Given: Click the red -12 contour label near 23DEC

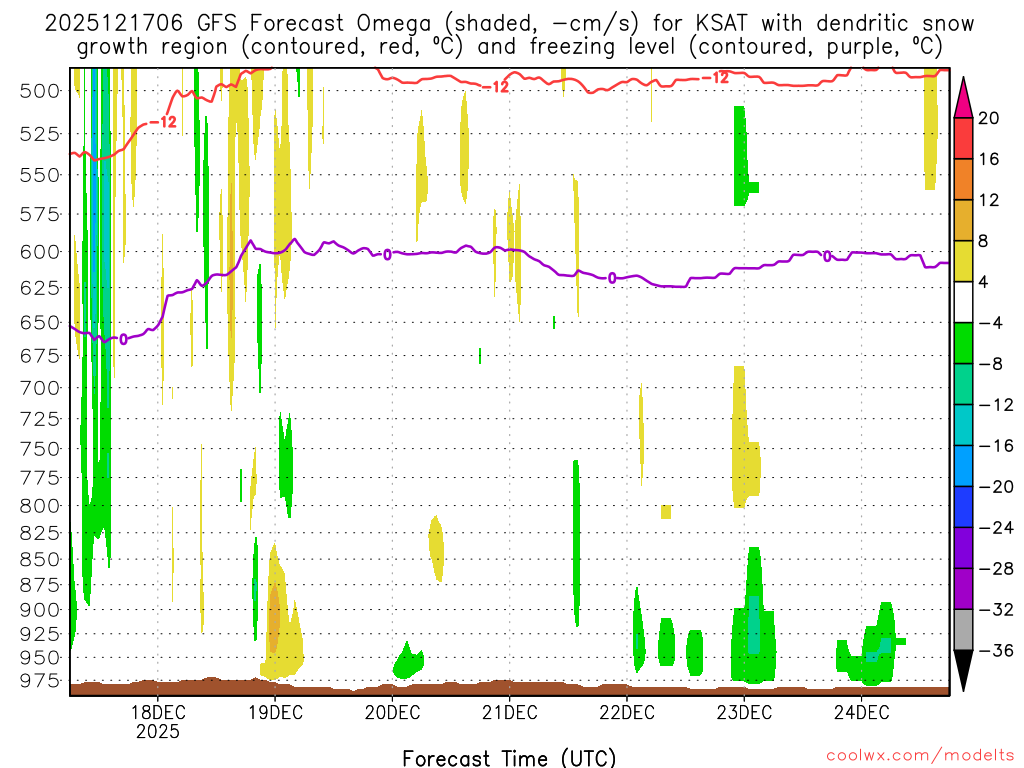Looking at the screenshot, I should point(714,78).
